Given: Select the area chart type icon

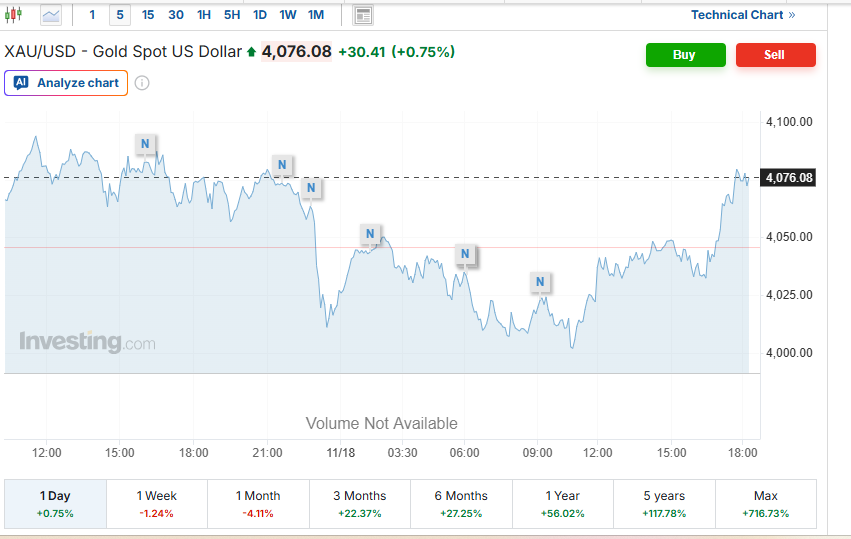Looking at the screenshot, I should [51, 15].
